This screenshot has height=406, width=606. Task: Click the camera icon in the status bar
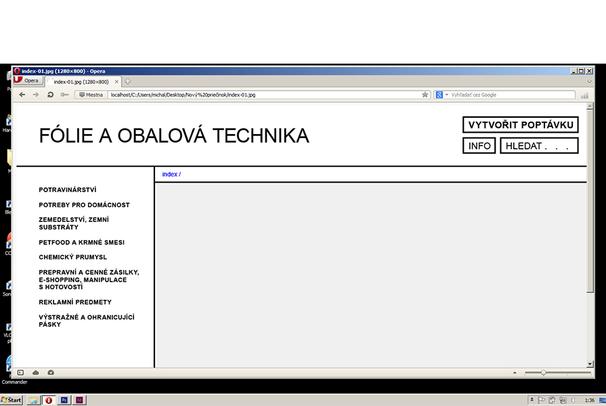pyautogui.click(x=51, y=373)
